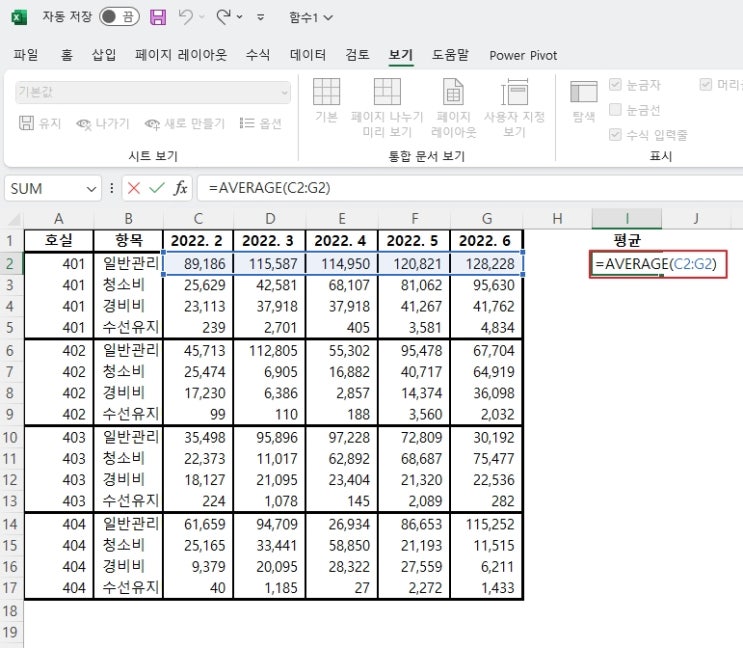The image size is (743, 648).
Task: Select column I header
Action: 627,219
